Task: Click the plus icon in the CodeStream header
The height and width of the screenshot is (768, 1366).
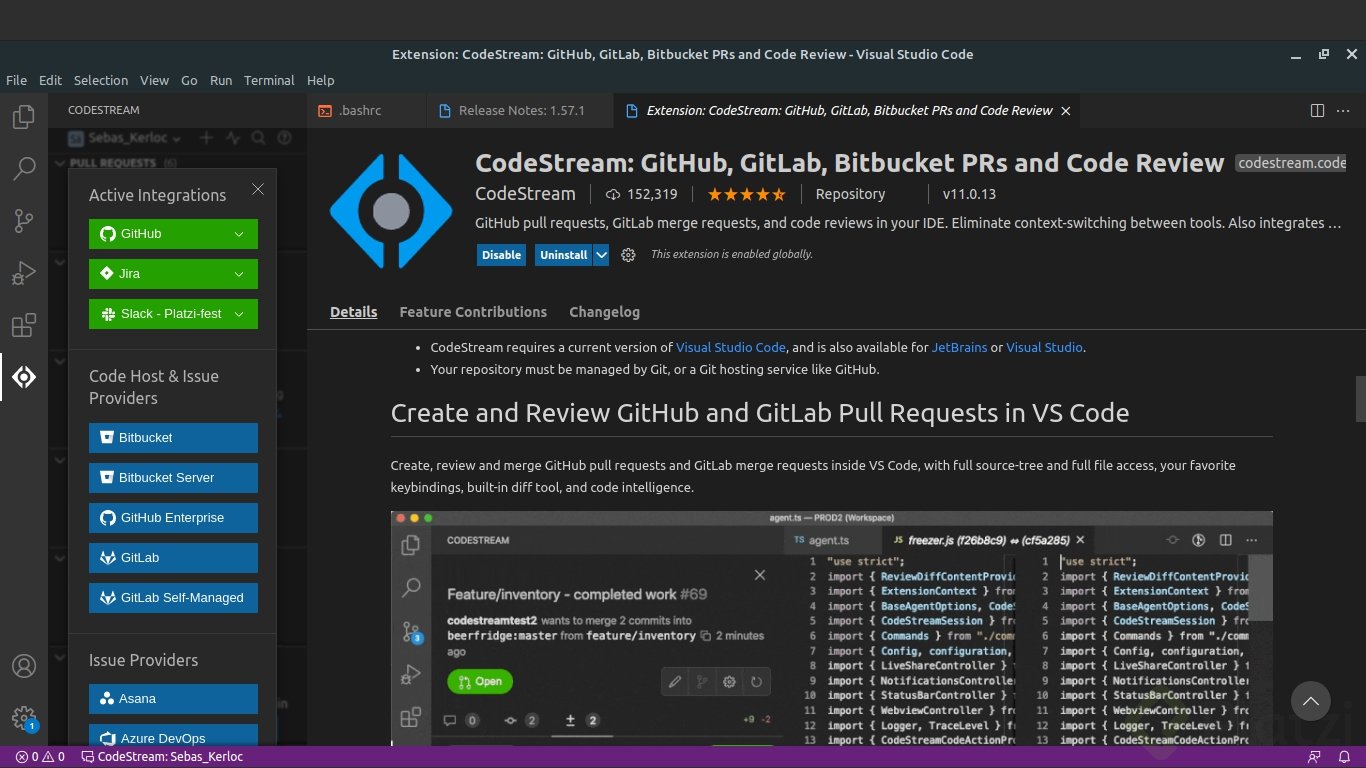Action: [206, 138]
